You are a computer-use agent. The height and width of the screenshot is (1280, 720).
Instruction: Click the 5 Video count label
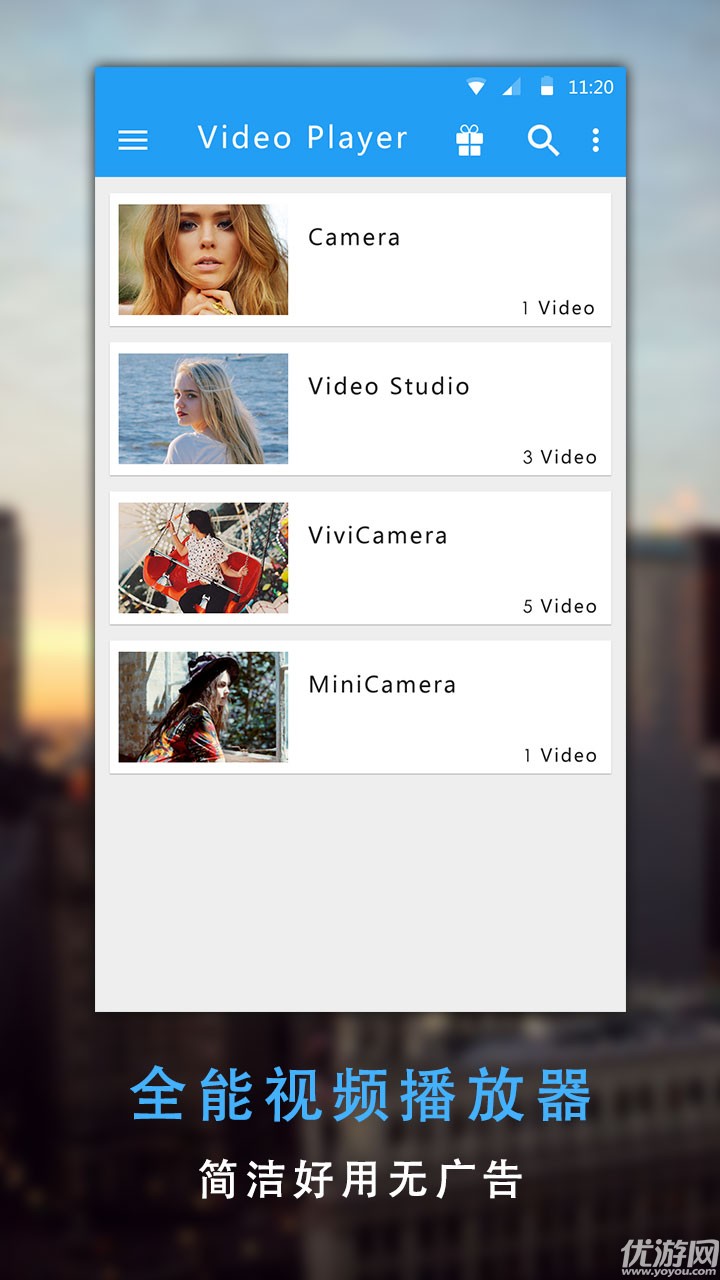point(559,606)
